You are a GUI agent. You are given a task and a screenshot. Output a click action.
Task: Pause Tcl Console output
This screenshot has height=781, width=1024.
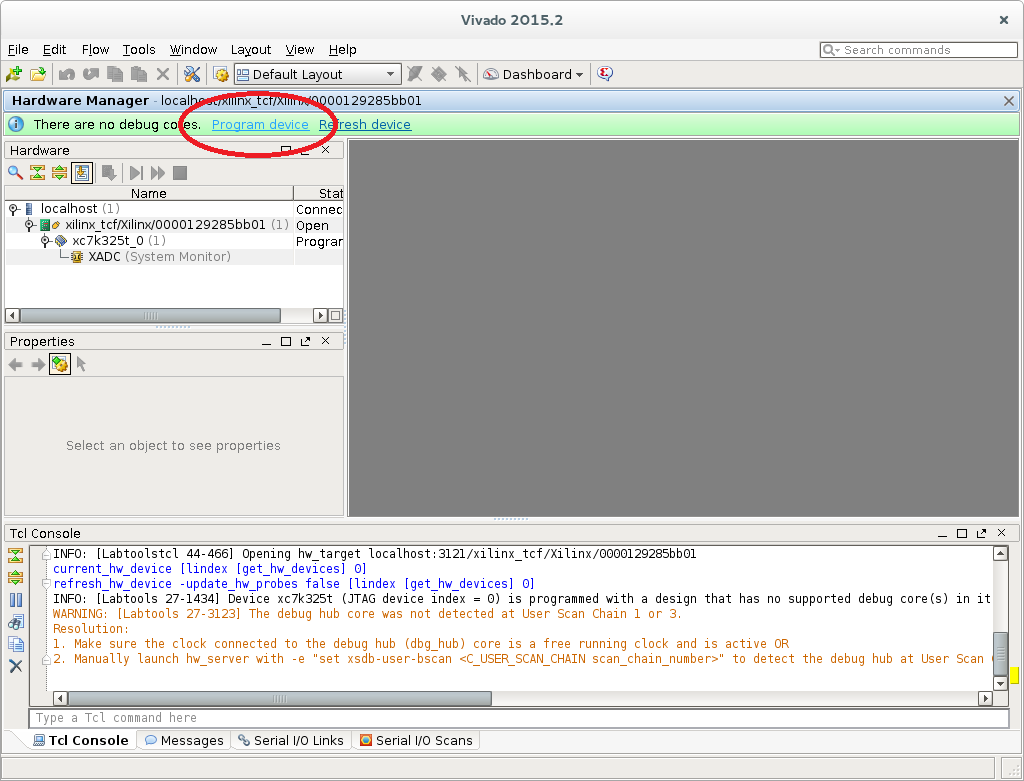(16, 599)
